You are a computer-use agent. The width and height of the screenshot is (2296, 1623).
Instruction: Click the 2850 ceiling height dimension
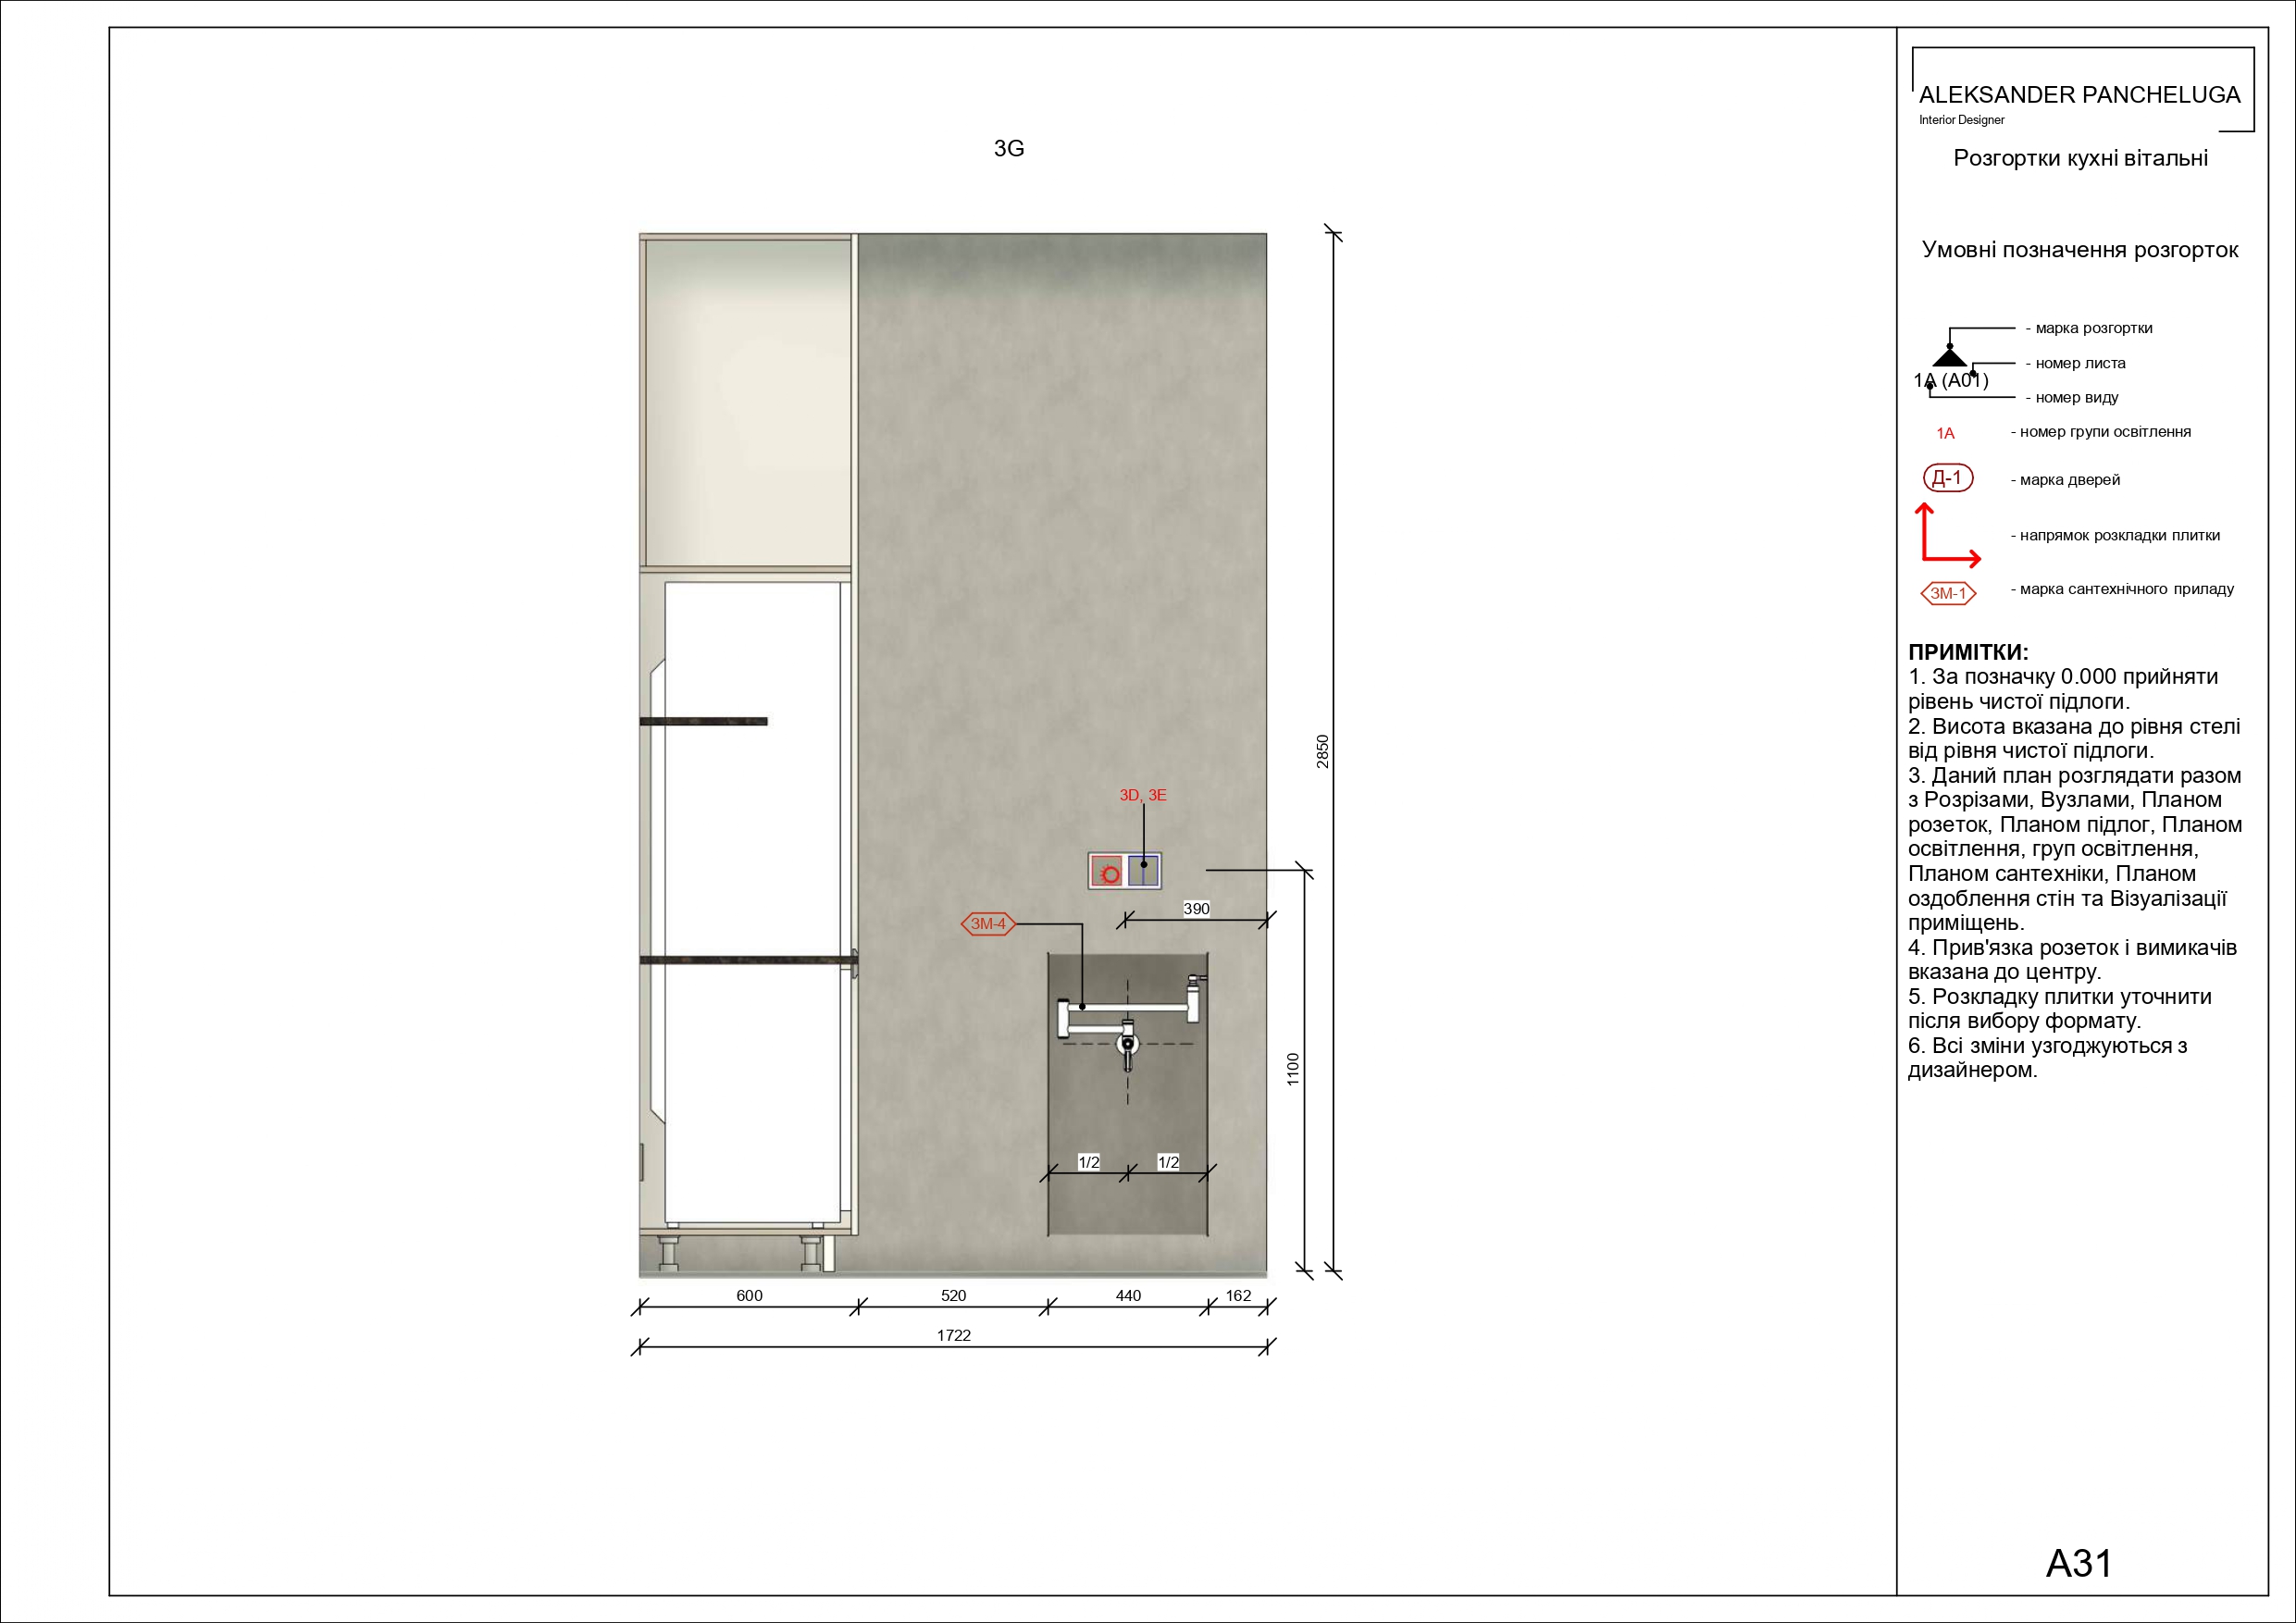[x=1322, y=752]
